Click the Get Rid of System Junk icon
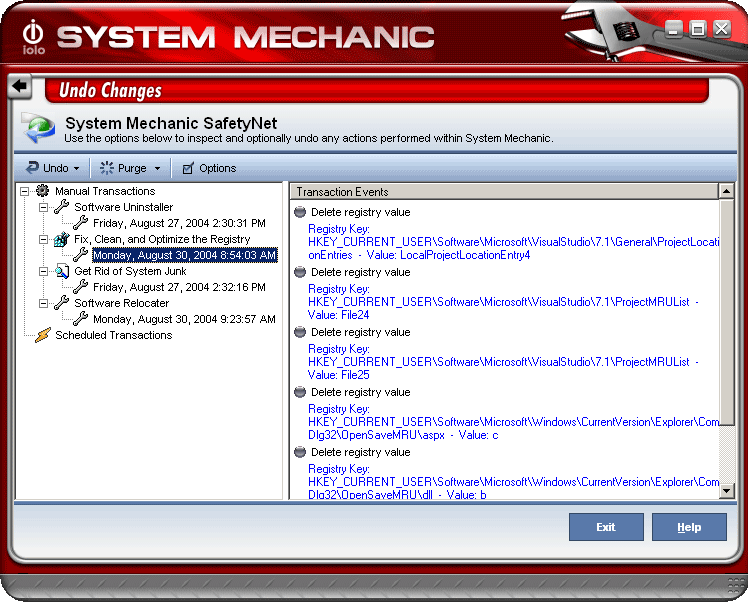This screenshot has height=603, width=748. 62,270
